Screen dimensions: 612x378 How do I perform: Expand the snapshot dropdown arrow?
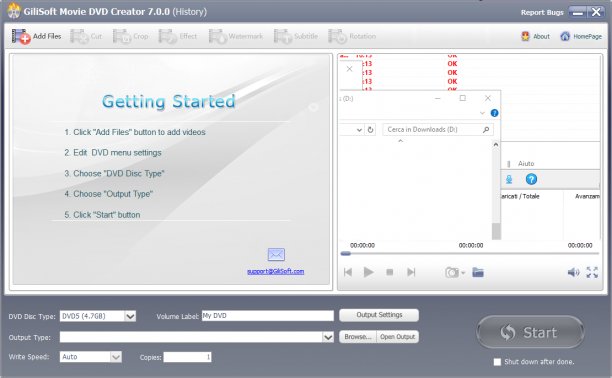point(463,273)
